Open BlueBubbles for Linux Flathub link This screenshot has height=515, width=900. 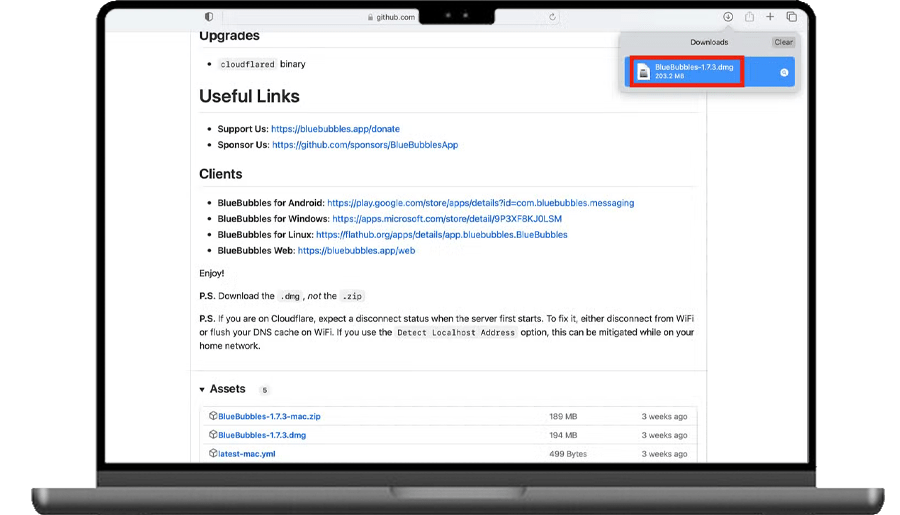click(441, 234)
